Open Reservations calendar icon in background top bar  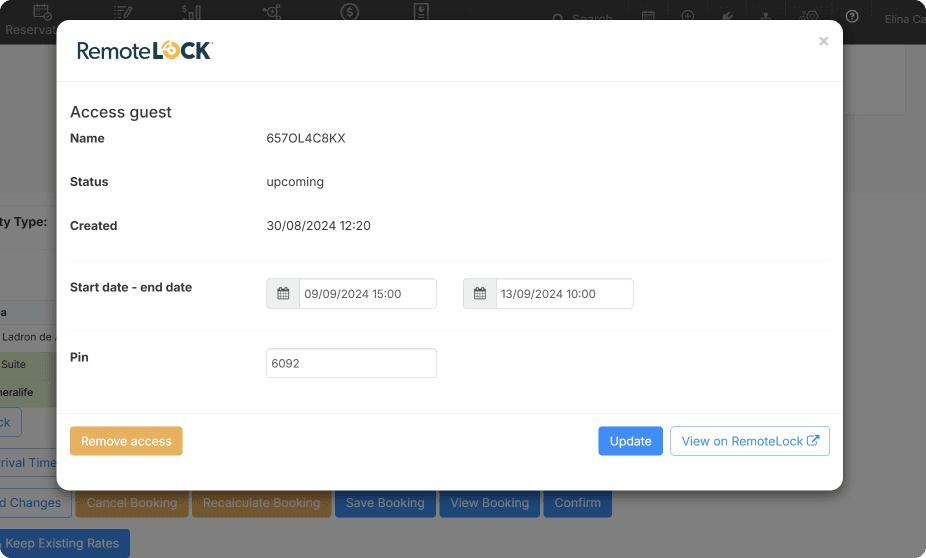(42, 11)
